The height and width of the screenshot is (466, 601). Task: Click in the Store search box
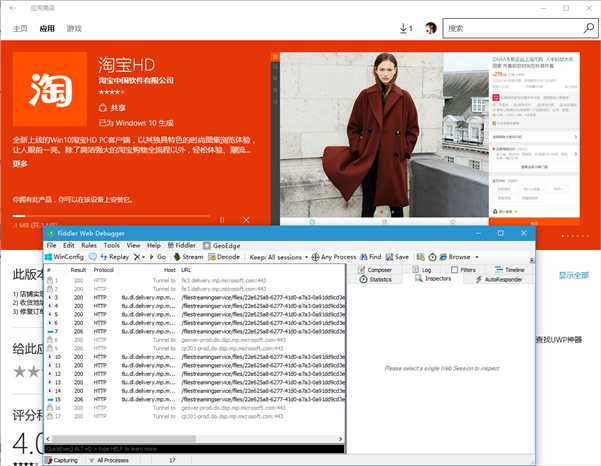click(x=514, y=28)
